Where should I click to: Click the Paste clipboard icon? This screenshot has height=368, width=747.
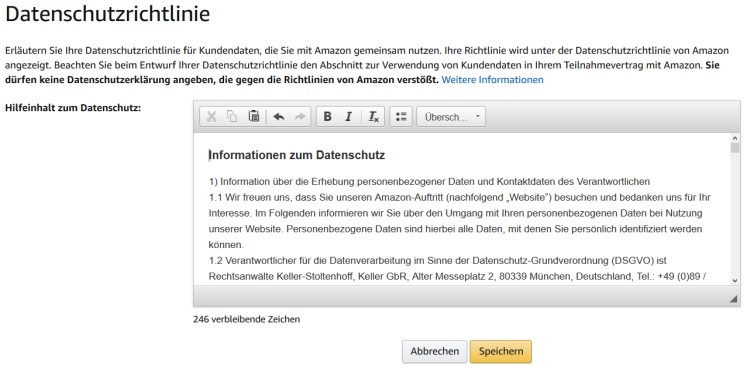click(x=254, y=116)
